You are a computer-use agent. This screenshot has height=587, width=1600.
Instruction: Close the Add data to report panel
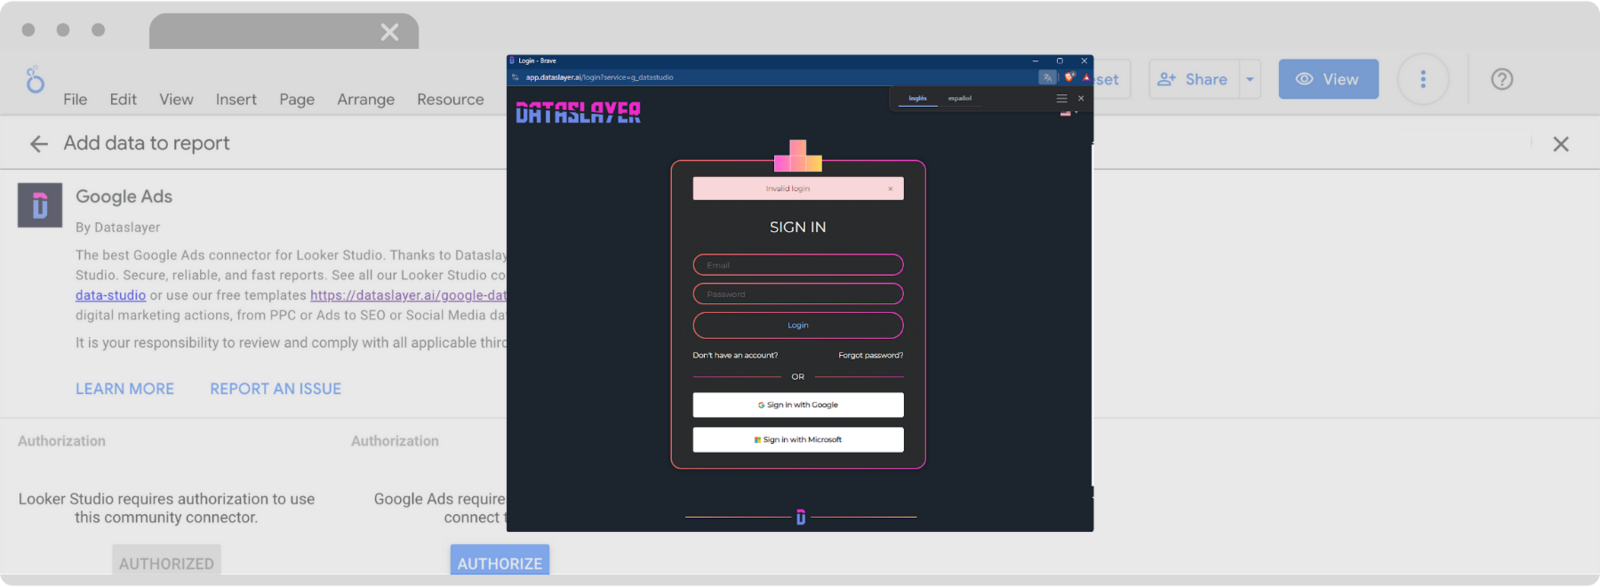[1561, 144]
